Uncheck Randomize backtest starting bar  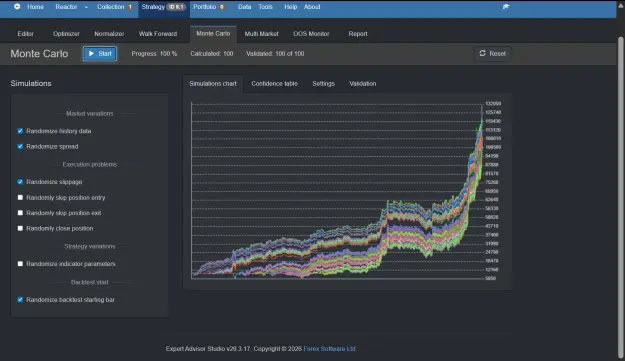coord(20,300)
